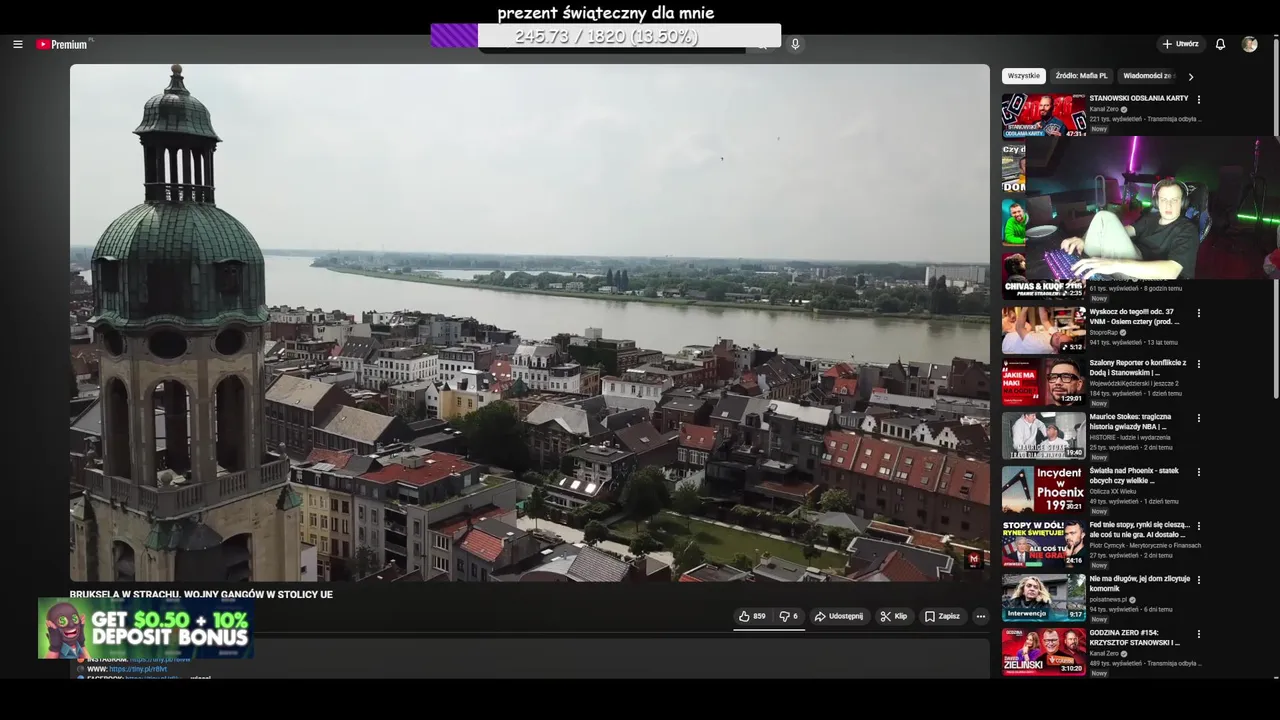This screenshot has height=720, width=1280.
Task: Open Kanał Zero channel under STANOWSKI ODSŁANIA KARTY
Action: pos(1104,109)
